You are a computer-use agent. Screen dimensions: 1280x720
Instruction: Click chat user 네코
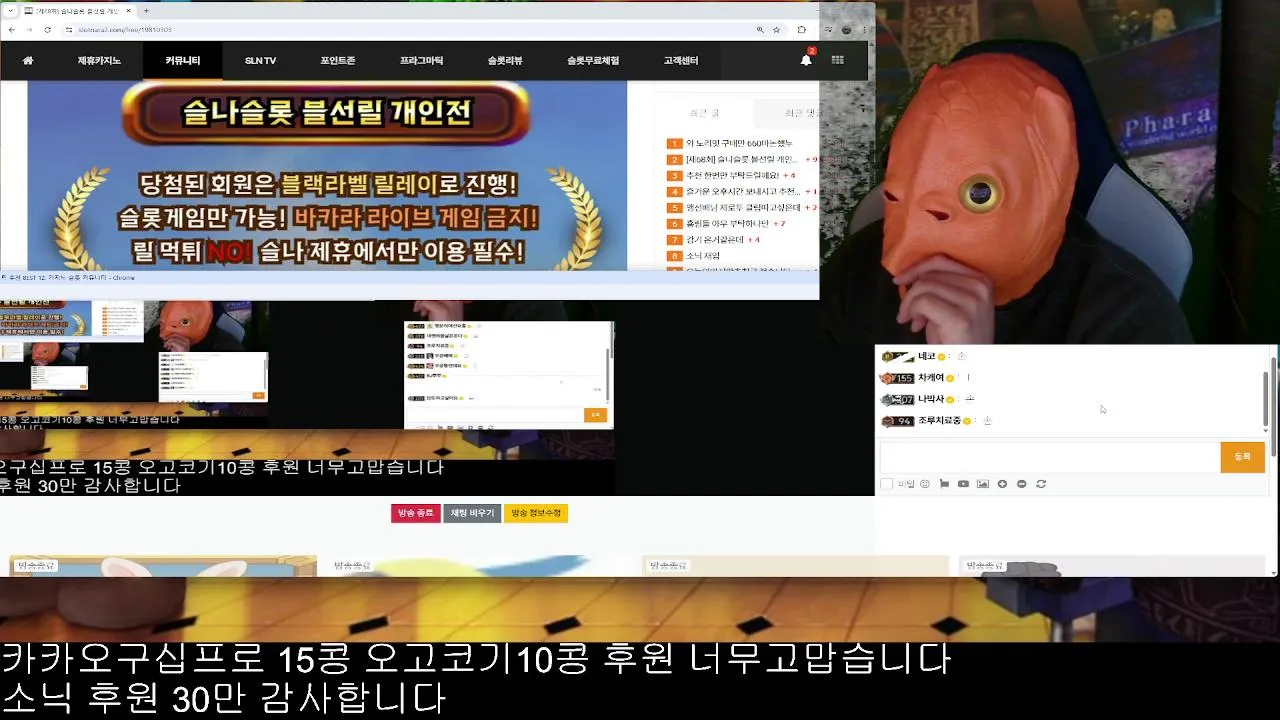[x=926, y=356]
